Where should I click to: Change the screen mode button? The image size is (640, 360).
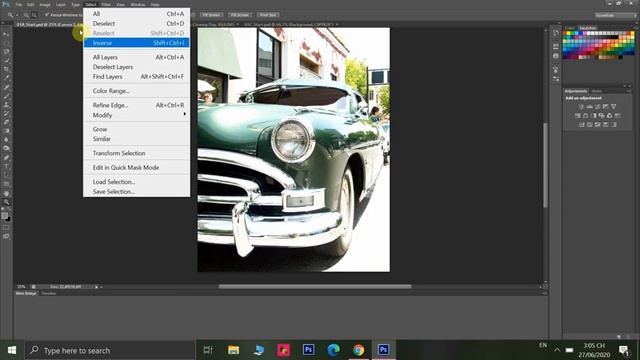tap(6, 236)
